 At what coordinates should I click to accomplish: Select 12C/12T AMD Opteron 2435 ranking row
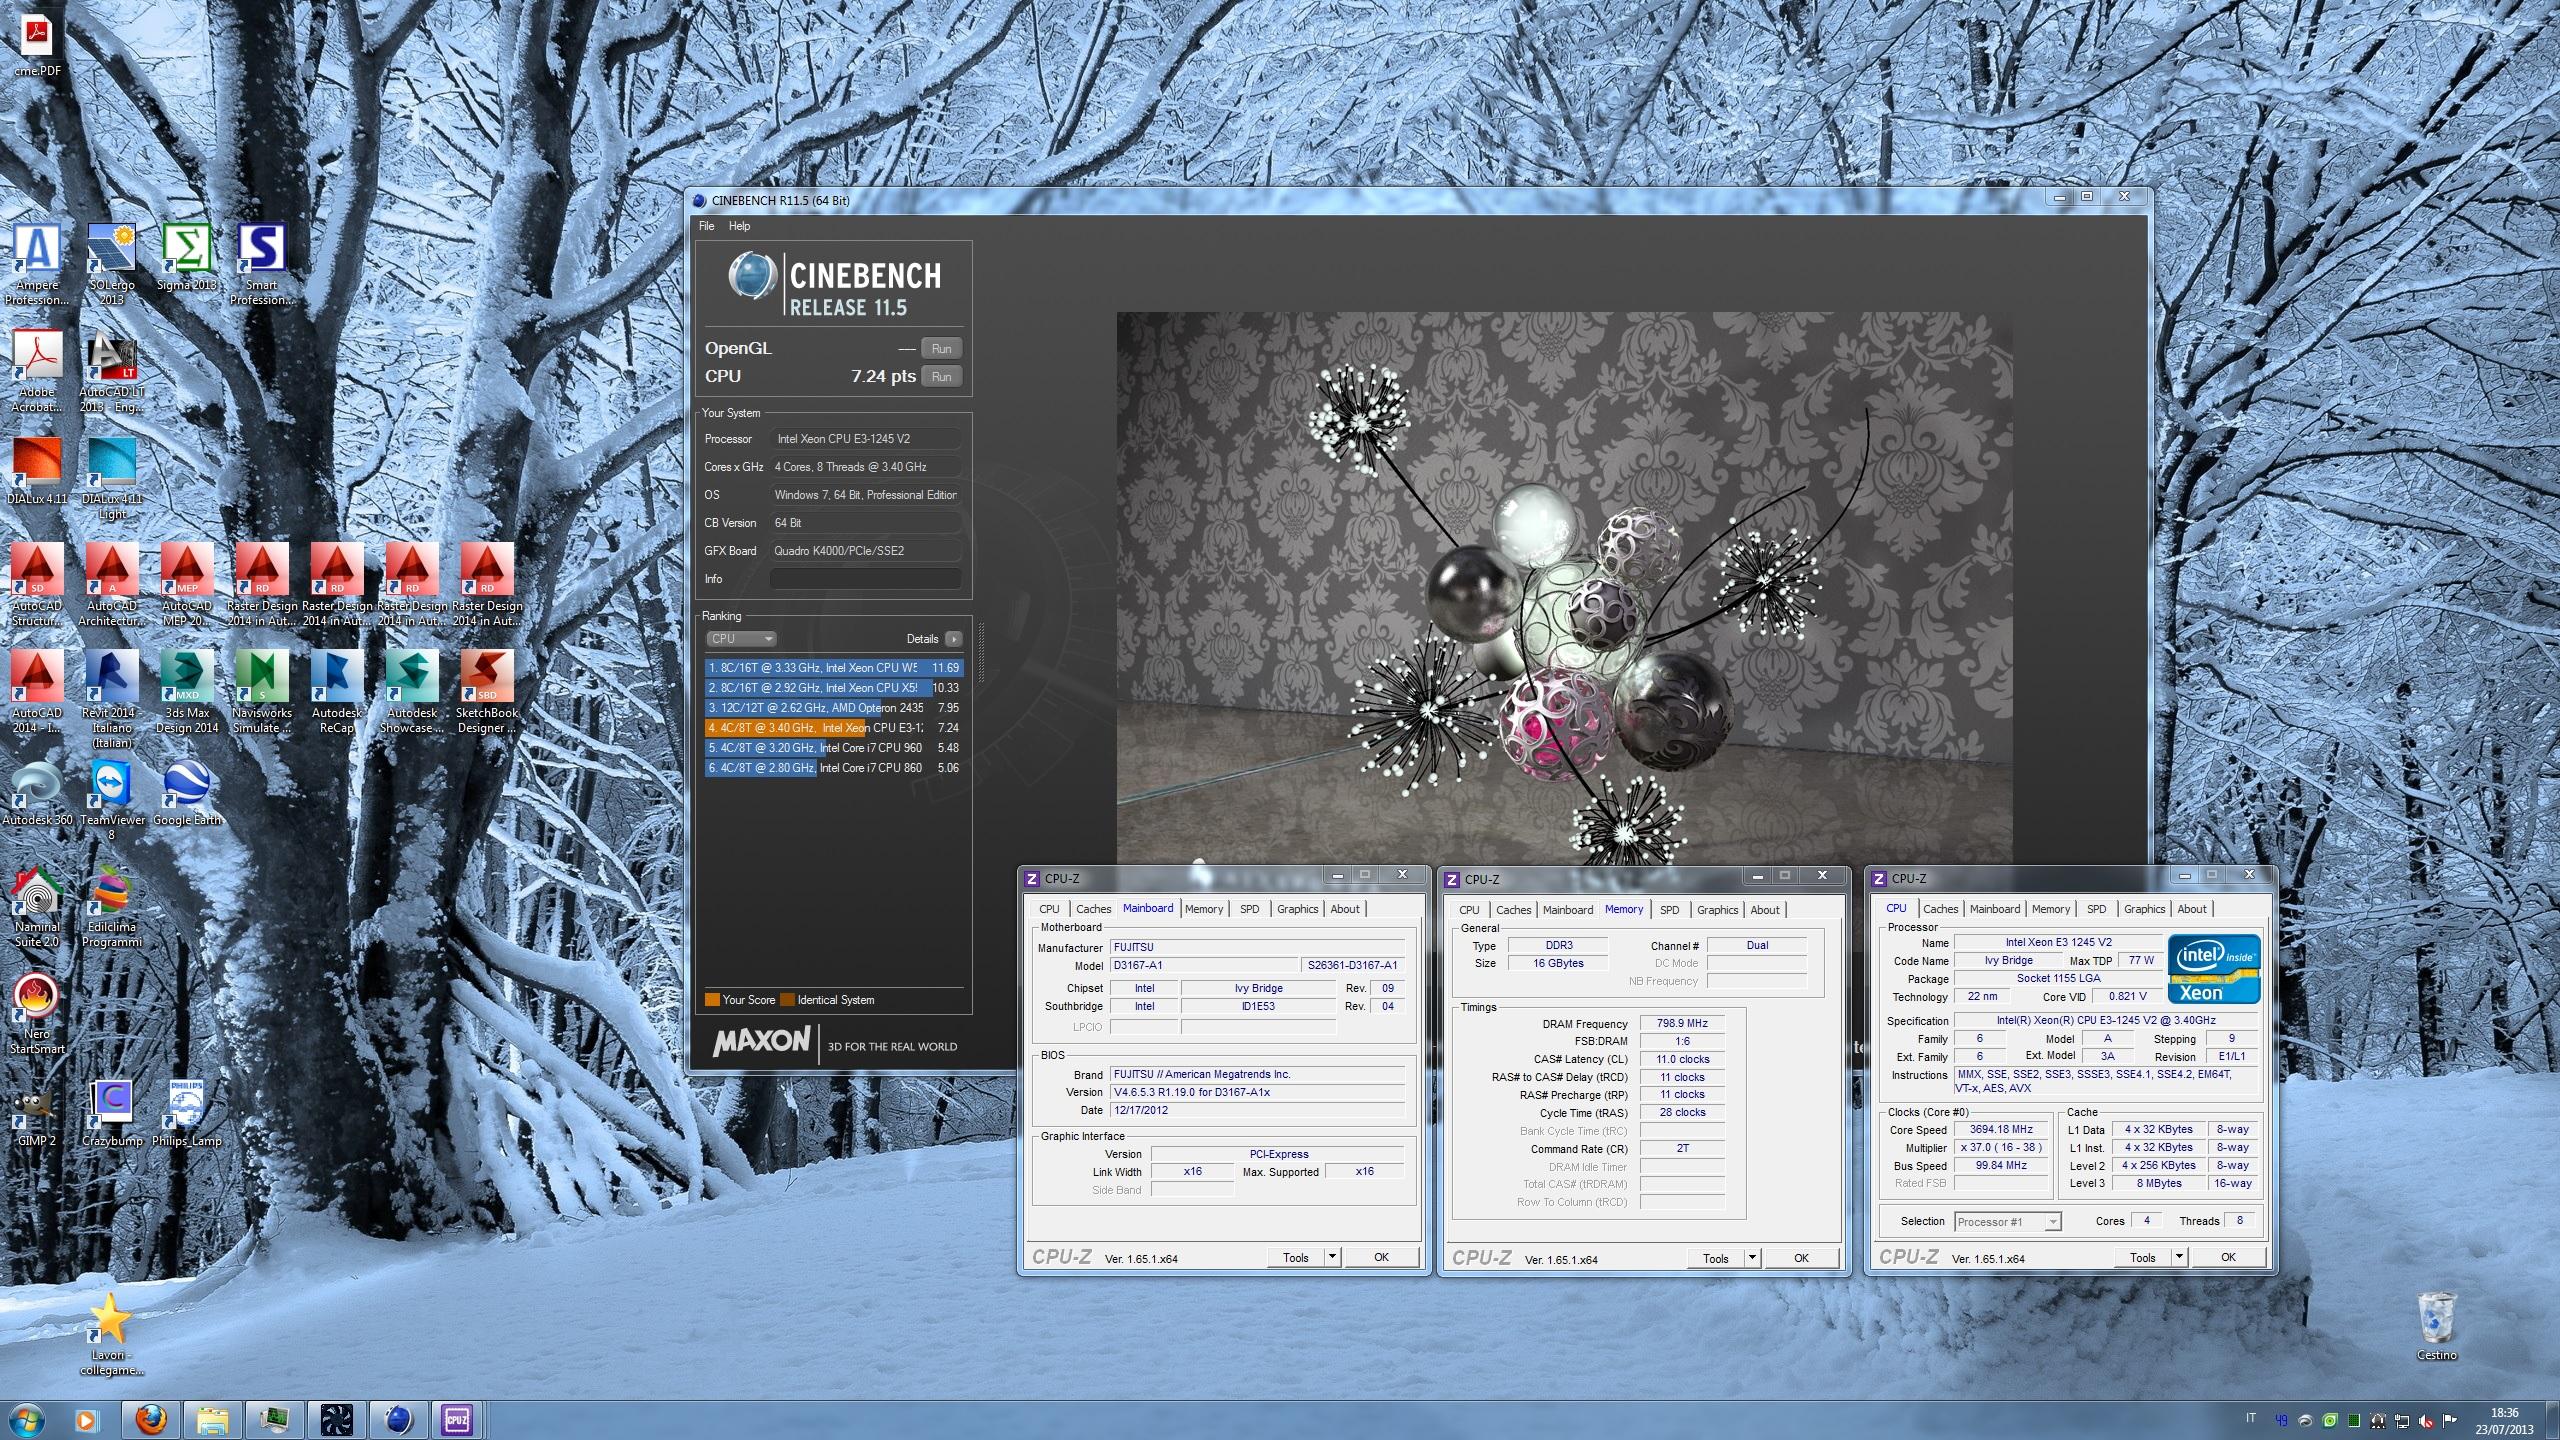pos(834,708)
